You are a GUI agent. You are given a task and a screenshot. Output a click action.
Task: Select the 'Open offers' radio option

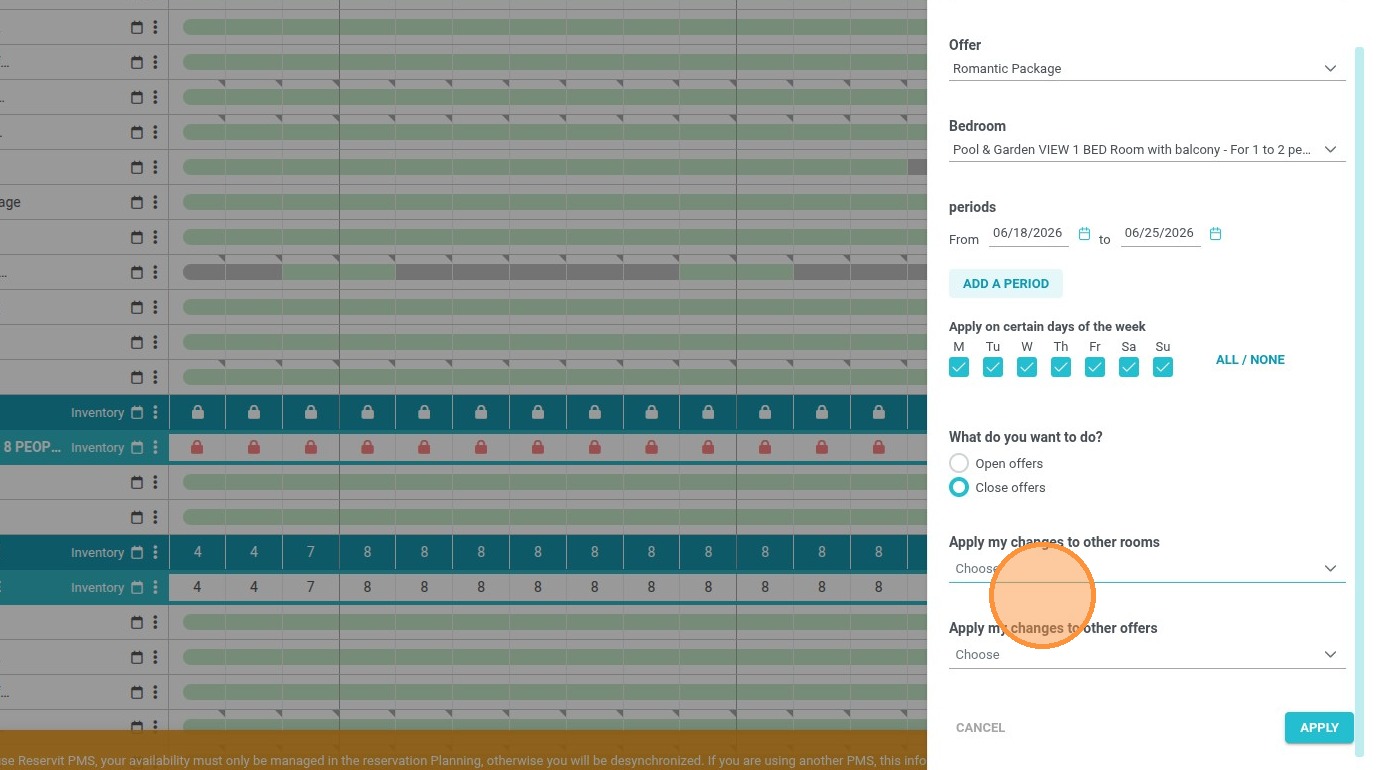point(959,463)
